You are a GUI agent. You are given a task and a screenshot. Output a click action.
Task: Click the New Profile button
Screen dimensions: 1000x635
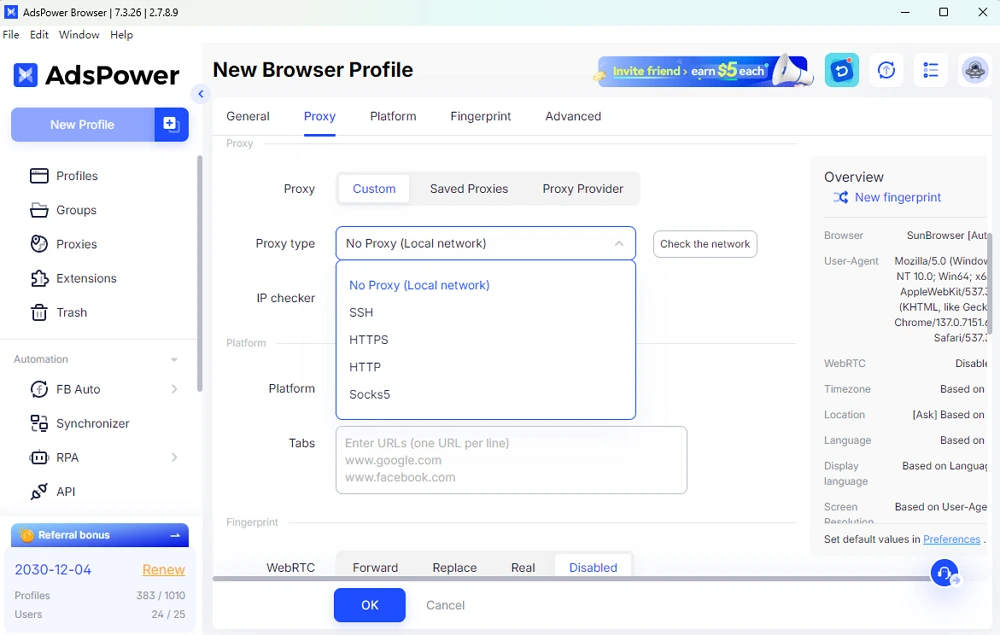82,125
